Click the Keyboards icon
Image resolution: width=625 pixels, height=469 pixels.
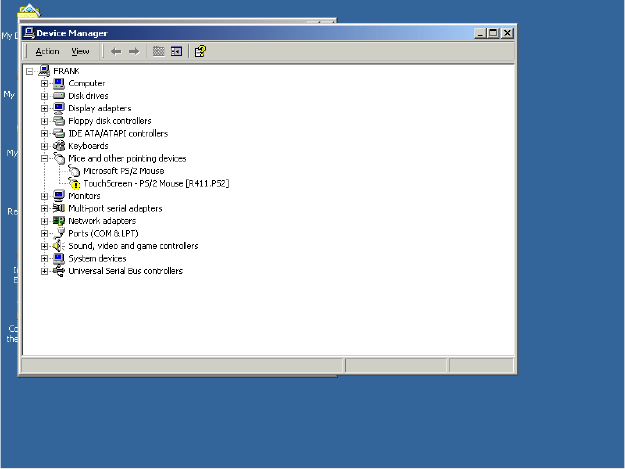point(59,146)
